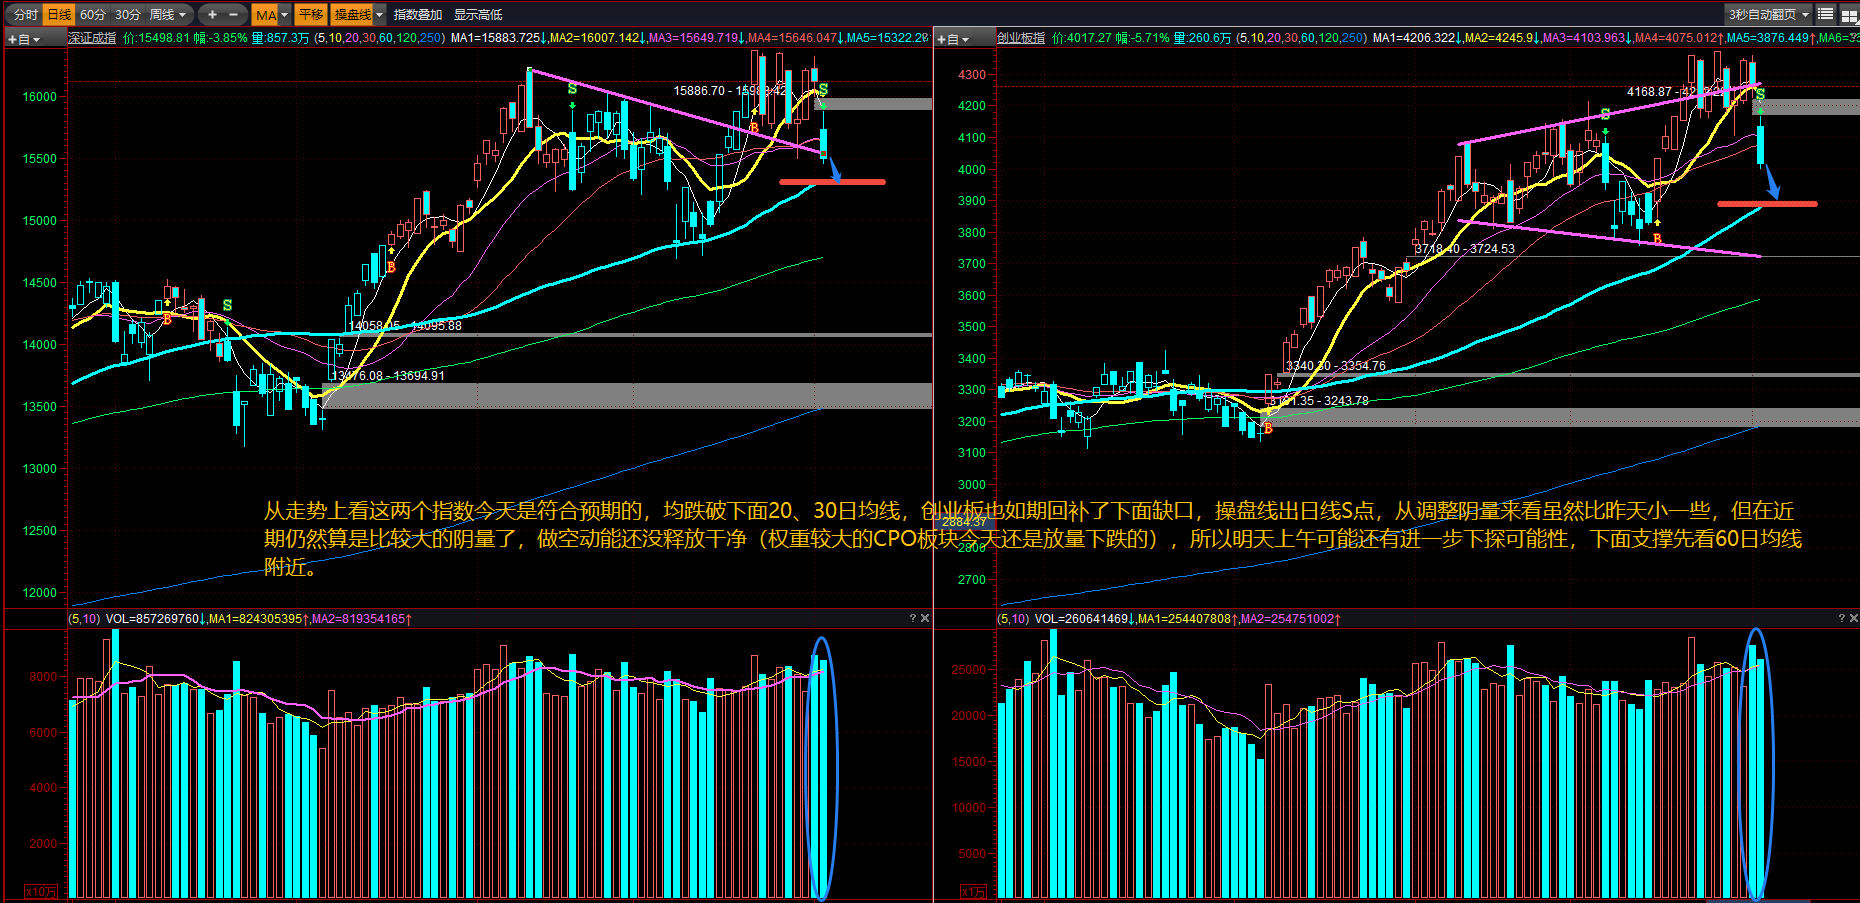Click left volume unit label x10万
This screenshot has width=1860, height=903.
[x=41, y=891]
